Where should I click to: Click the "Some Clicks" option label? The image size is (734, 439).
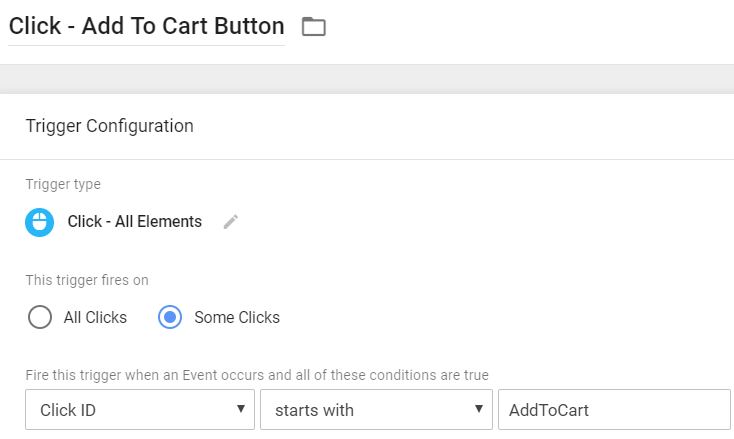[x=237, y=318]
